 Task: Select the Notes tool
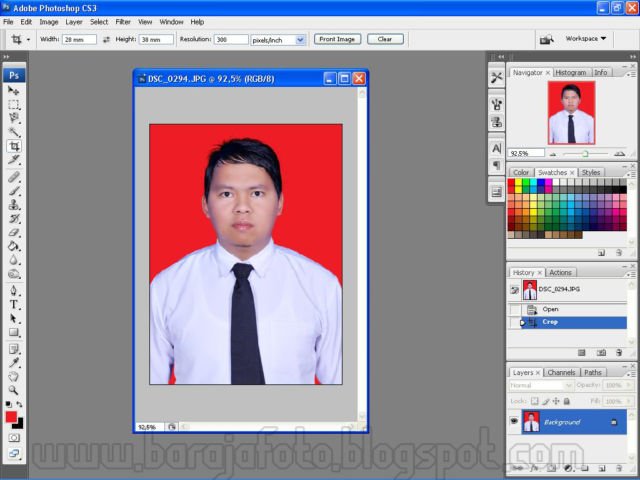pos(13,349)
